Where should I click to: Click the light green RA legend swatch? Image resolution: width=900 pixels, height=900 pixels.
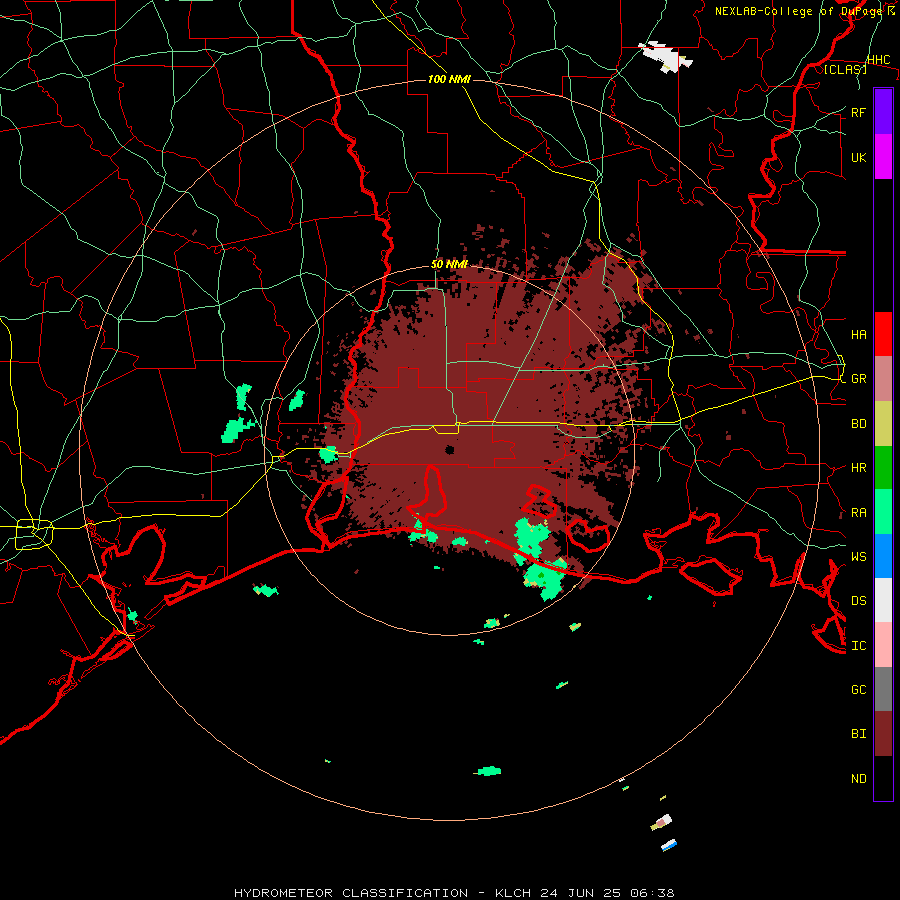click(x=883, y=512)
